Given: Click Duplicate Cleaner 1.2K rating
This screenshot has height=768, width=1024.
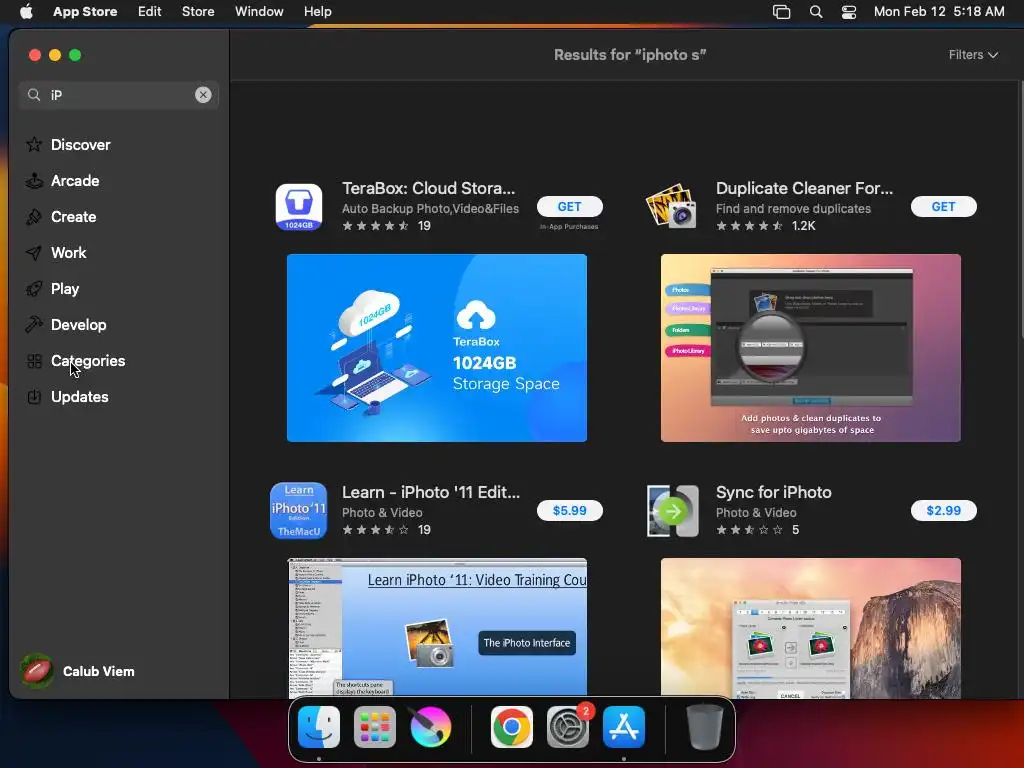Looking at the screenshot, I should pos(765,226).
